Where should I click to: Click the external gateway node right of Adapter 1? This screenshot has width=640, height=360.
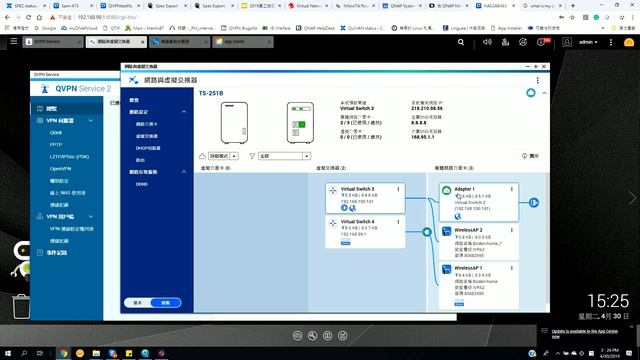point(534,202)
